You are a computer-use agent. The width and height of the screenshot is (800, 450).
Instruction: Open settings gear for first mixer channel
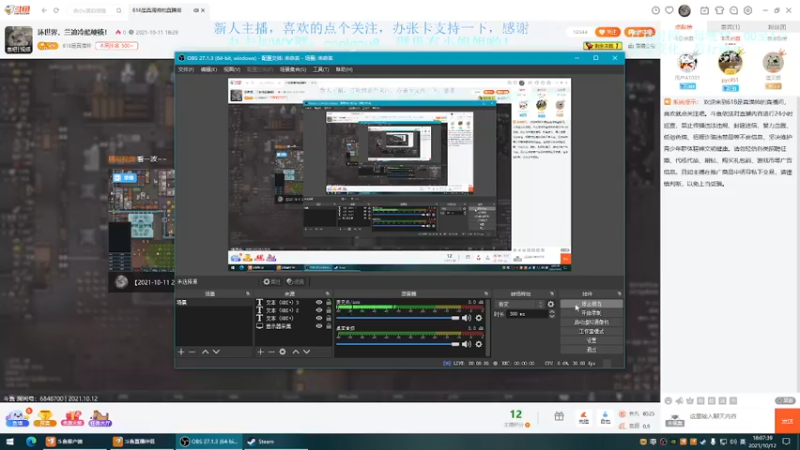click(479, 318)
